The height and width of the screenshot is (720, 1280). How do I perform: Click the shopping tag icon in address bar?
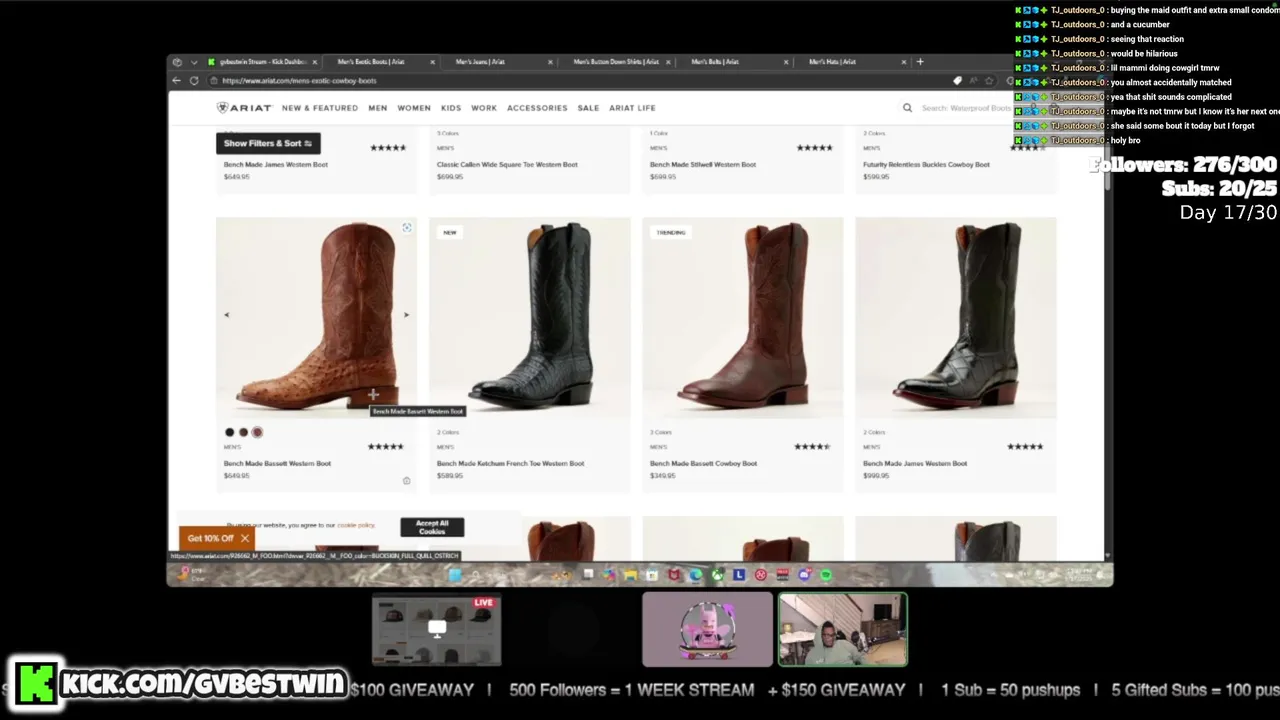pos(957,81)
